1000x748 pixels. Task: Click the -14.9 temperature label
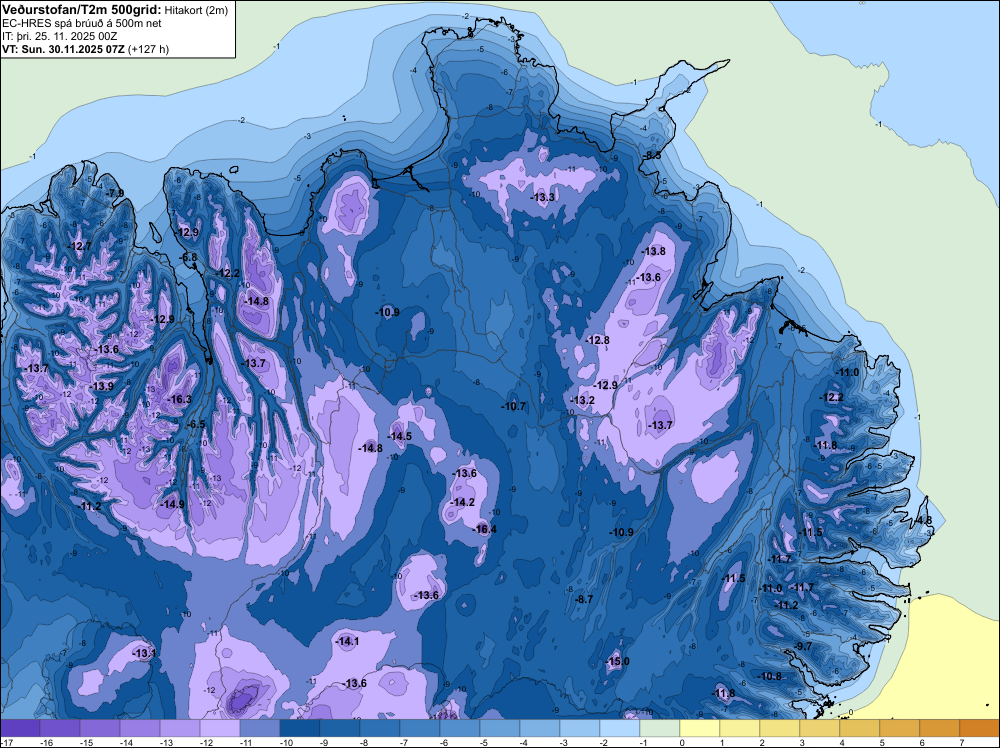(x=172, y=504)
